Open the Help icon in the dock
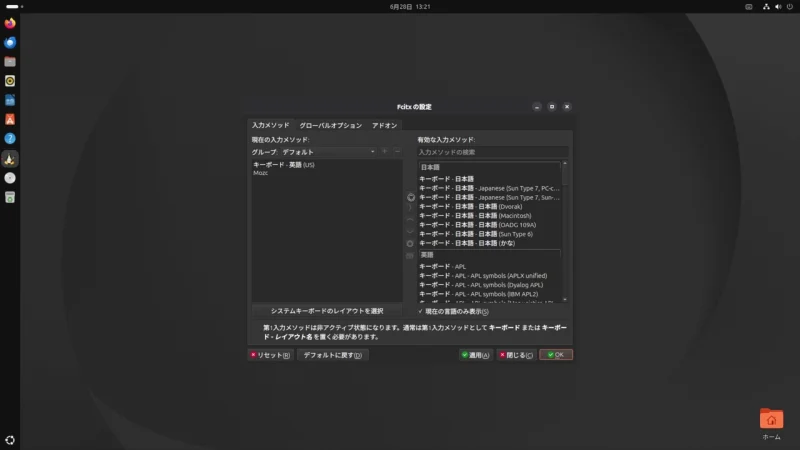Viewport: 800px width, 450px height. coord(10,139)
